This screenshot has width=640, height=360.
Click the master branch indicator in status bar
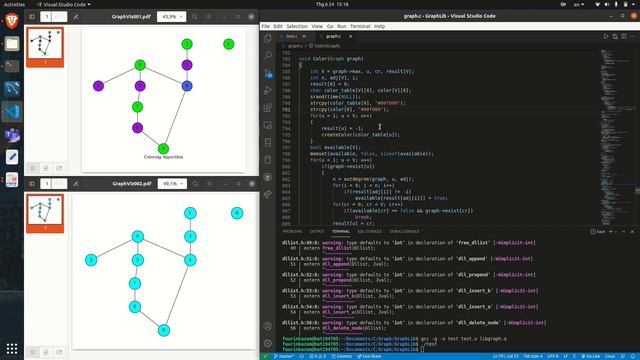pos(284,356)
